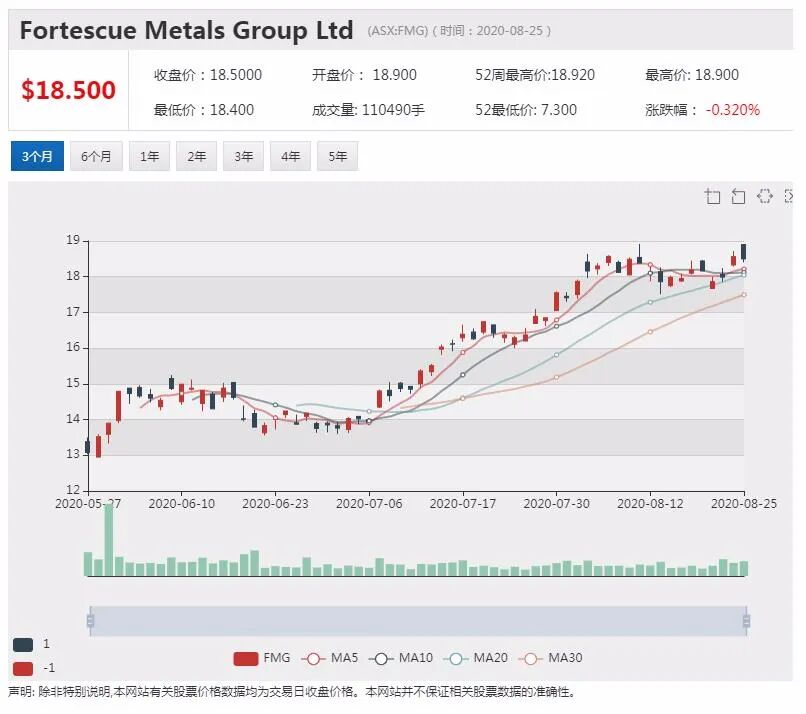Hide the MA10 moving average line
The width and height of the screenshot is (806, 714).
coord(401,658)
